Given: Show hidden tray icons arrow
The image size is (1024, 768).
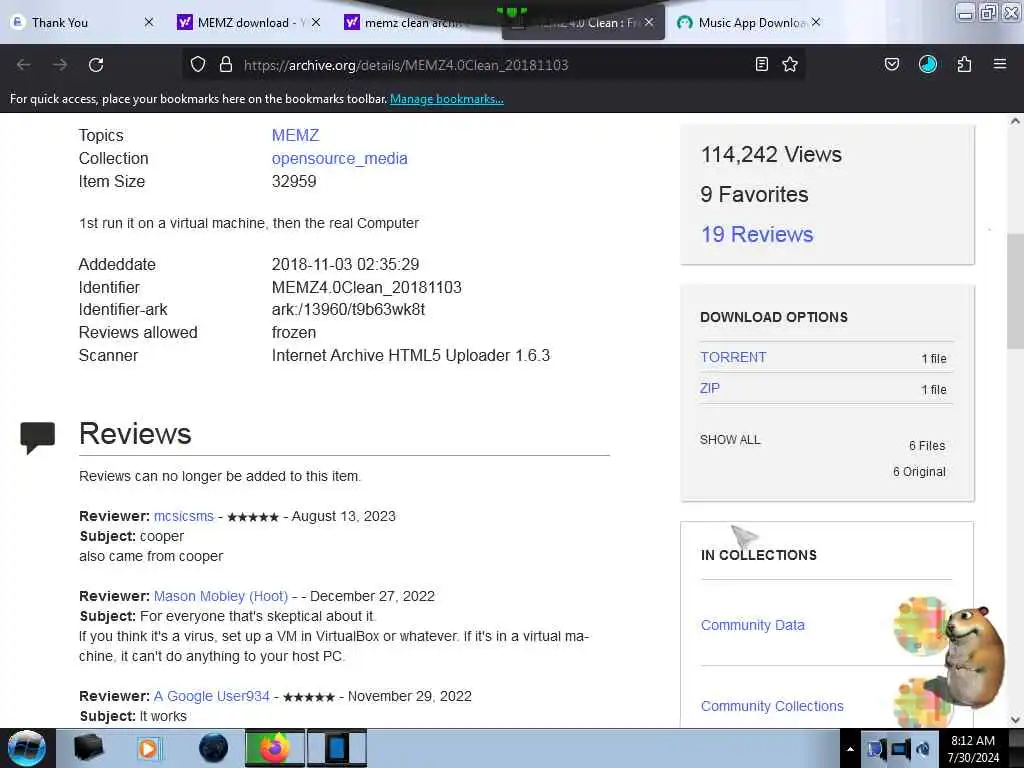Looking at the screenshot, I should click(x=850, y=749).
